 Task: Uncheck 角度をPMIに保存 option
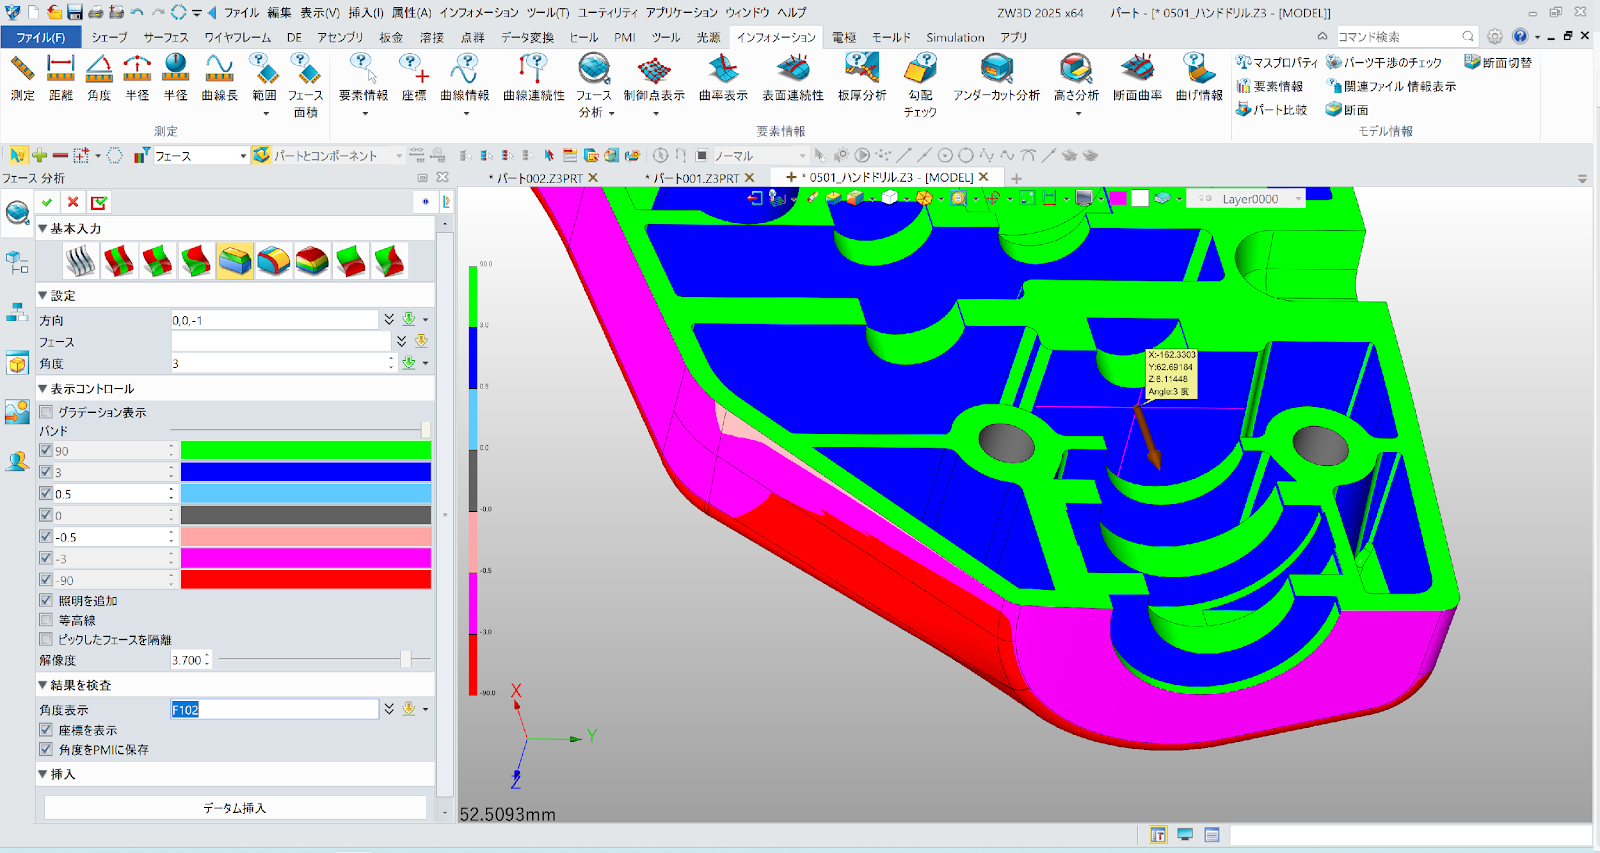tap(46, 749)
